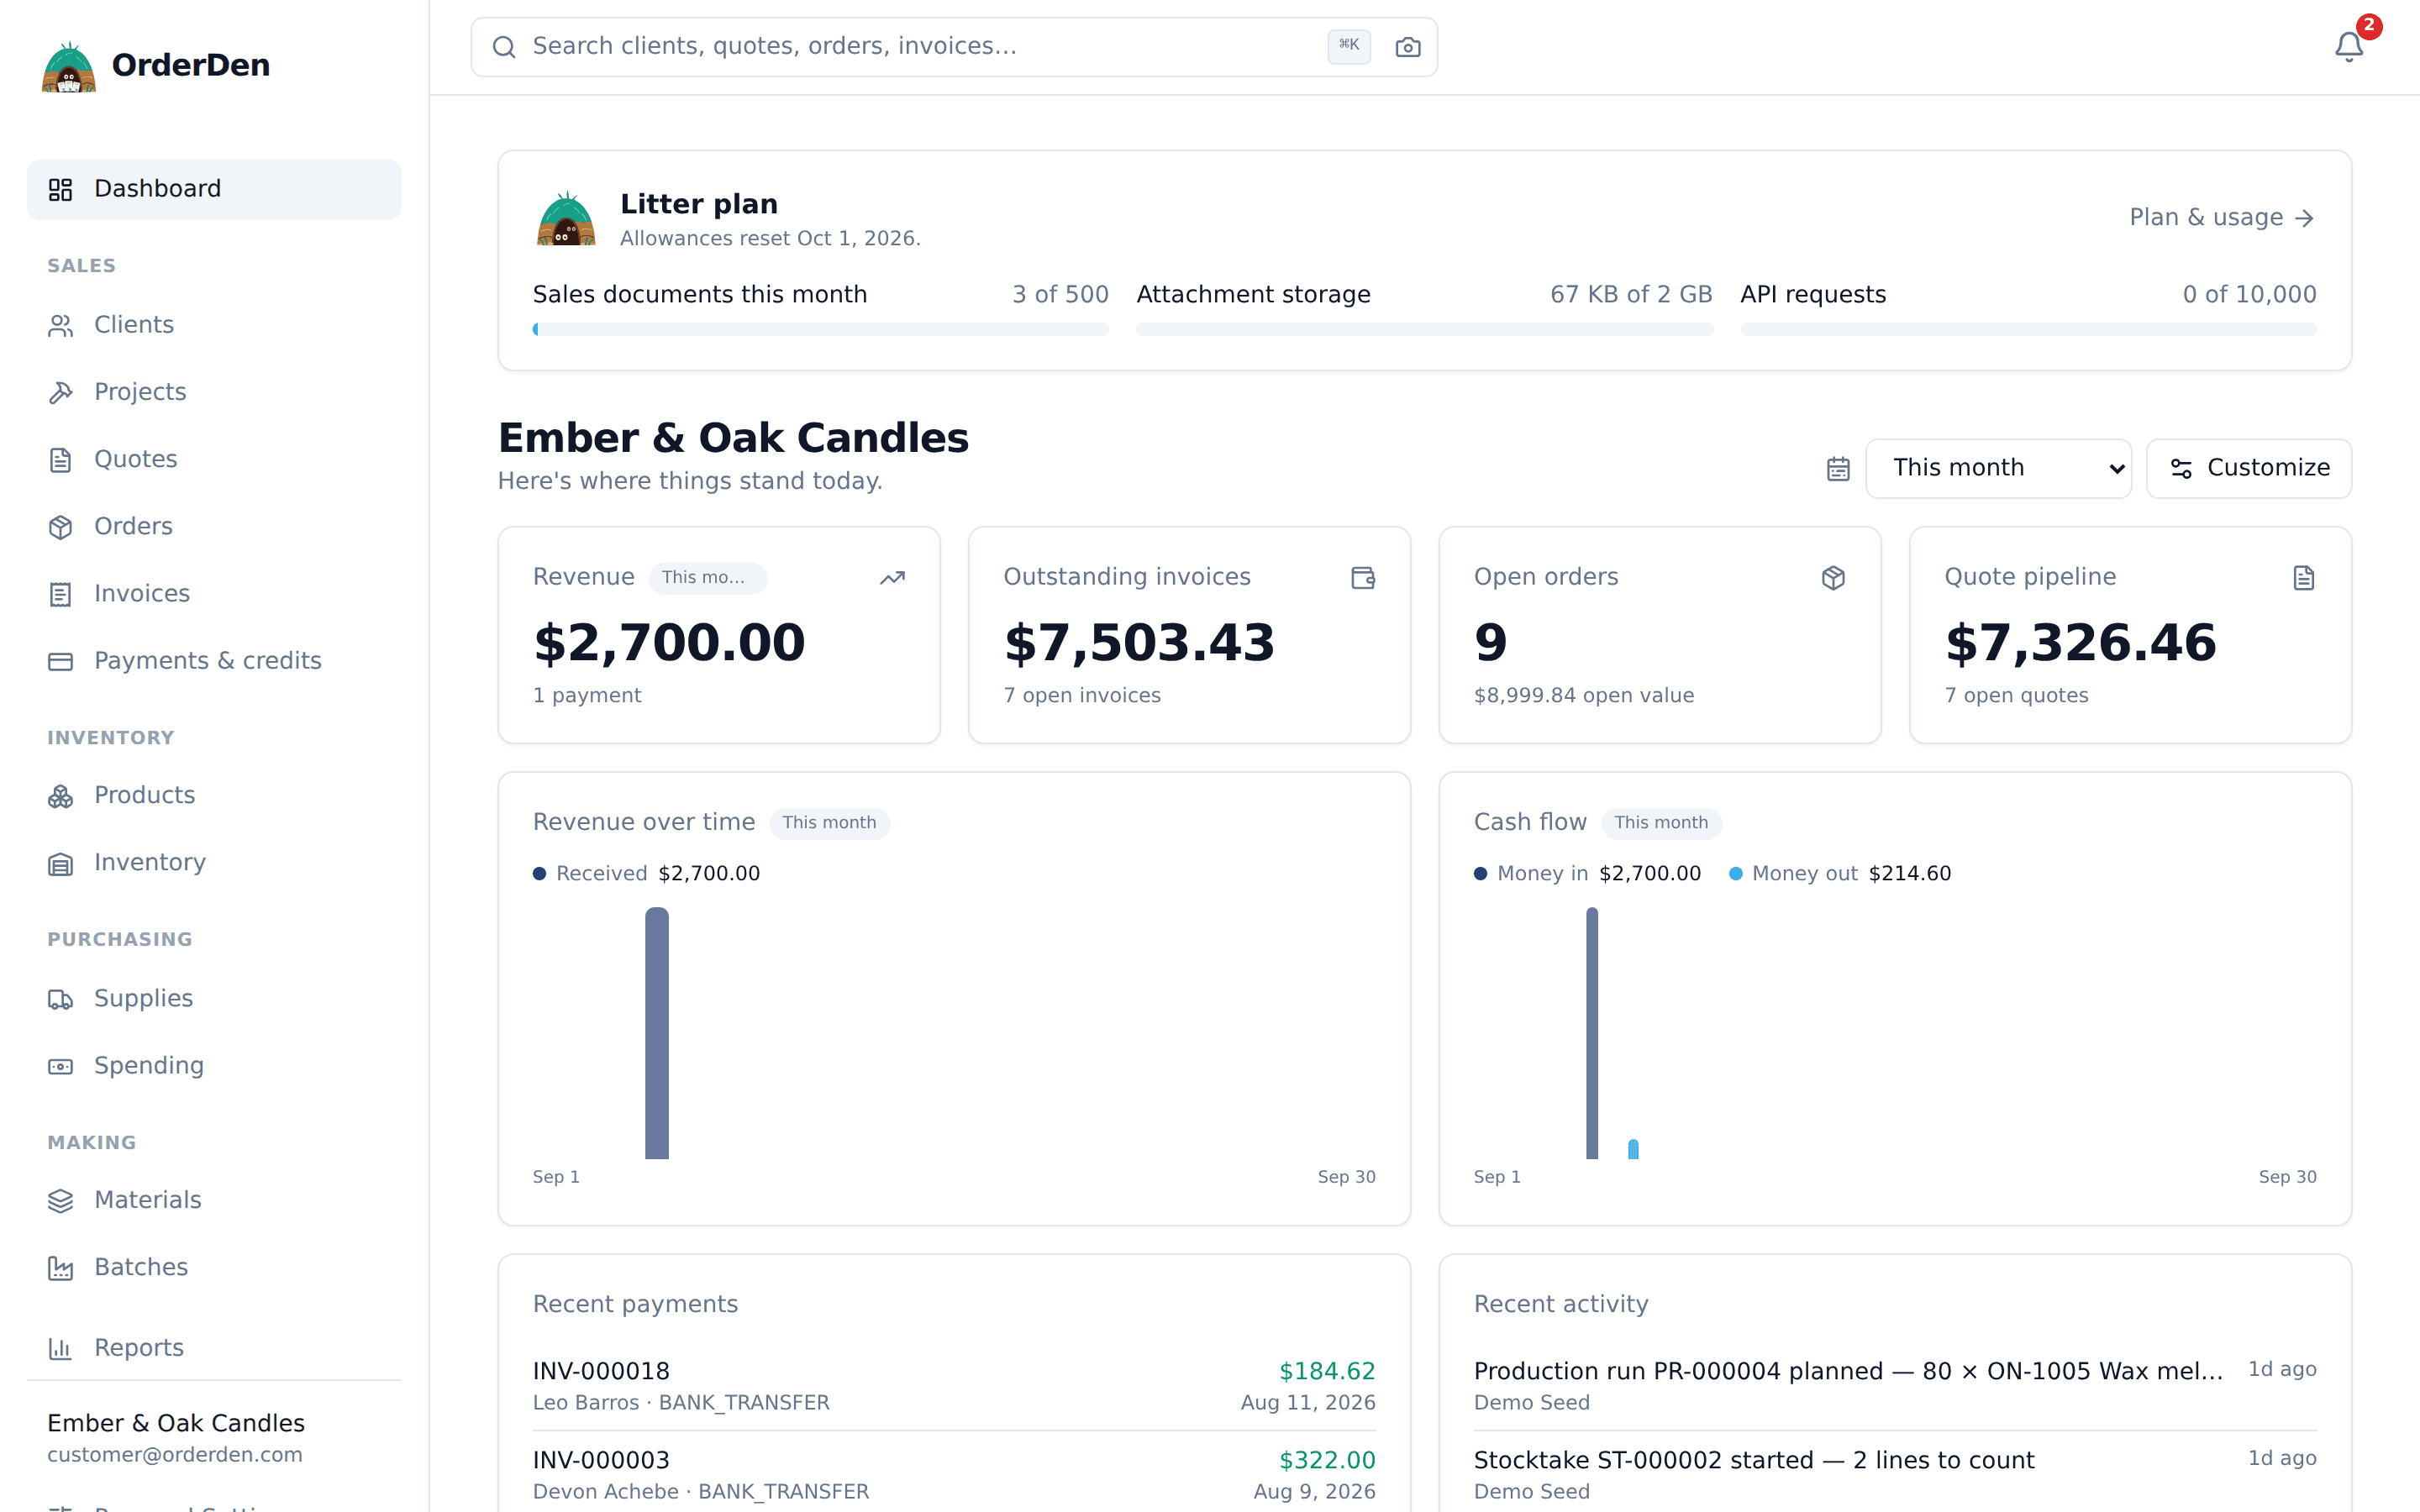Click the OrderDen hedgehog logo
Screen dimensions: 2420x1512
click(68, 66)
